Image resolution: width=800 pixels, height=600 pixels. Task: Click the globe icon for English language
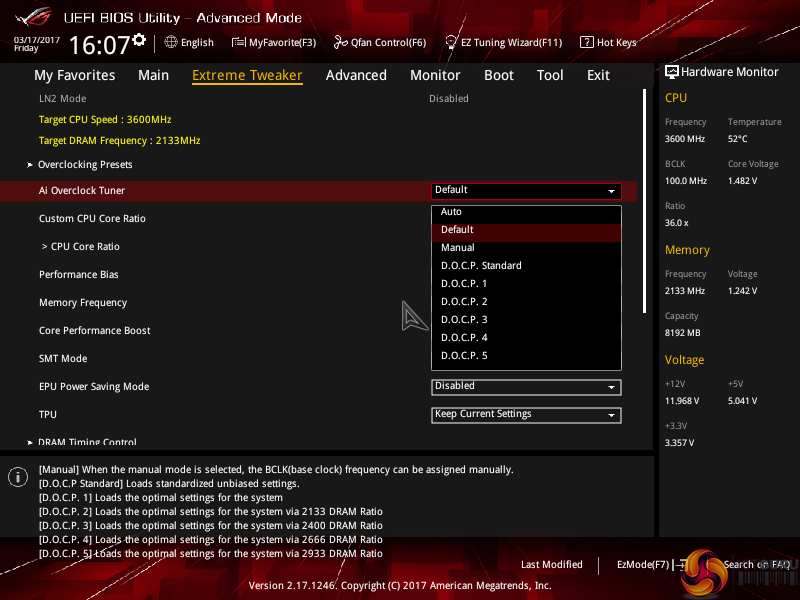pyautogui.click(x=171, y=42)
